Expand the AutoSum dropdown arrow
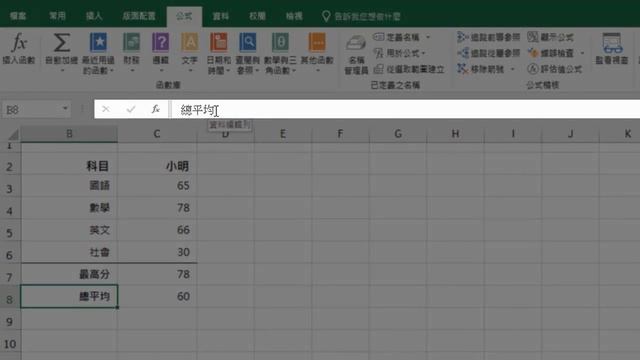 coord(62,71)
